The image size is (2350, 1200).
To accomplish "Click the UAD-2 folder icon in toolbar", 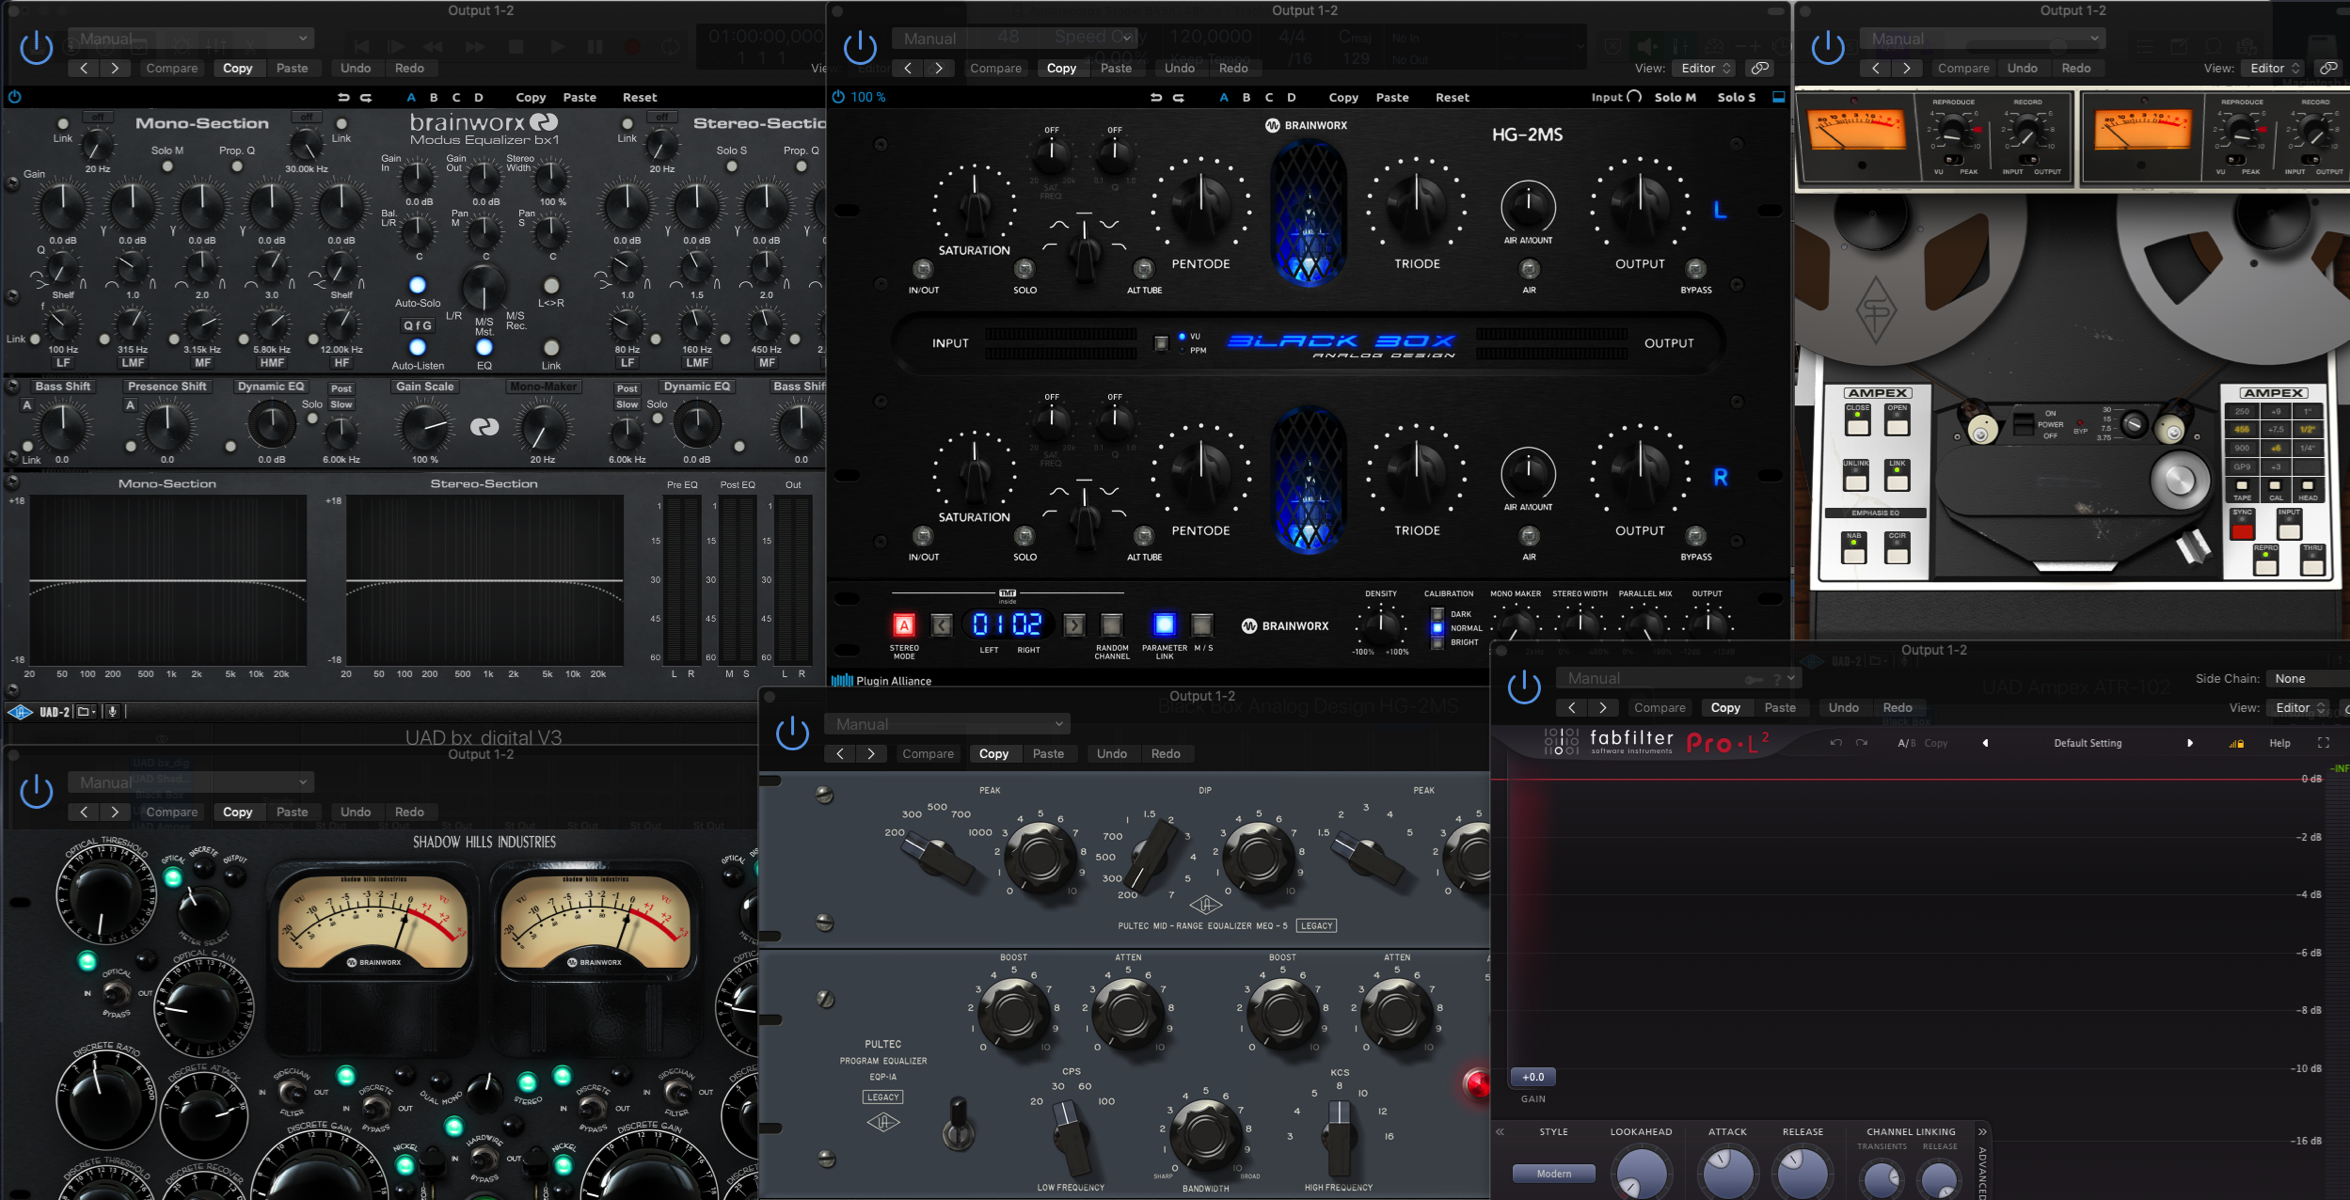I will tap(85, 711).
